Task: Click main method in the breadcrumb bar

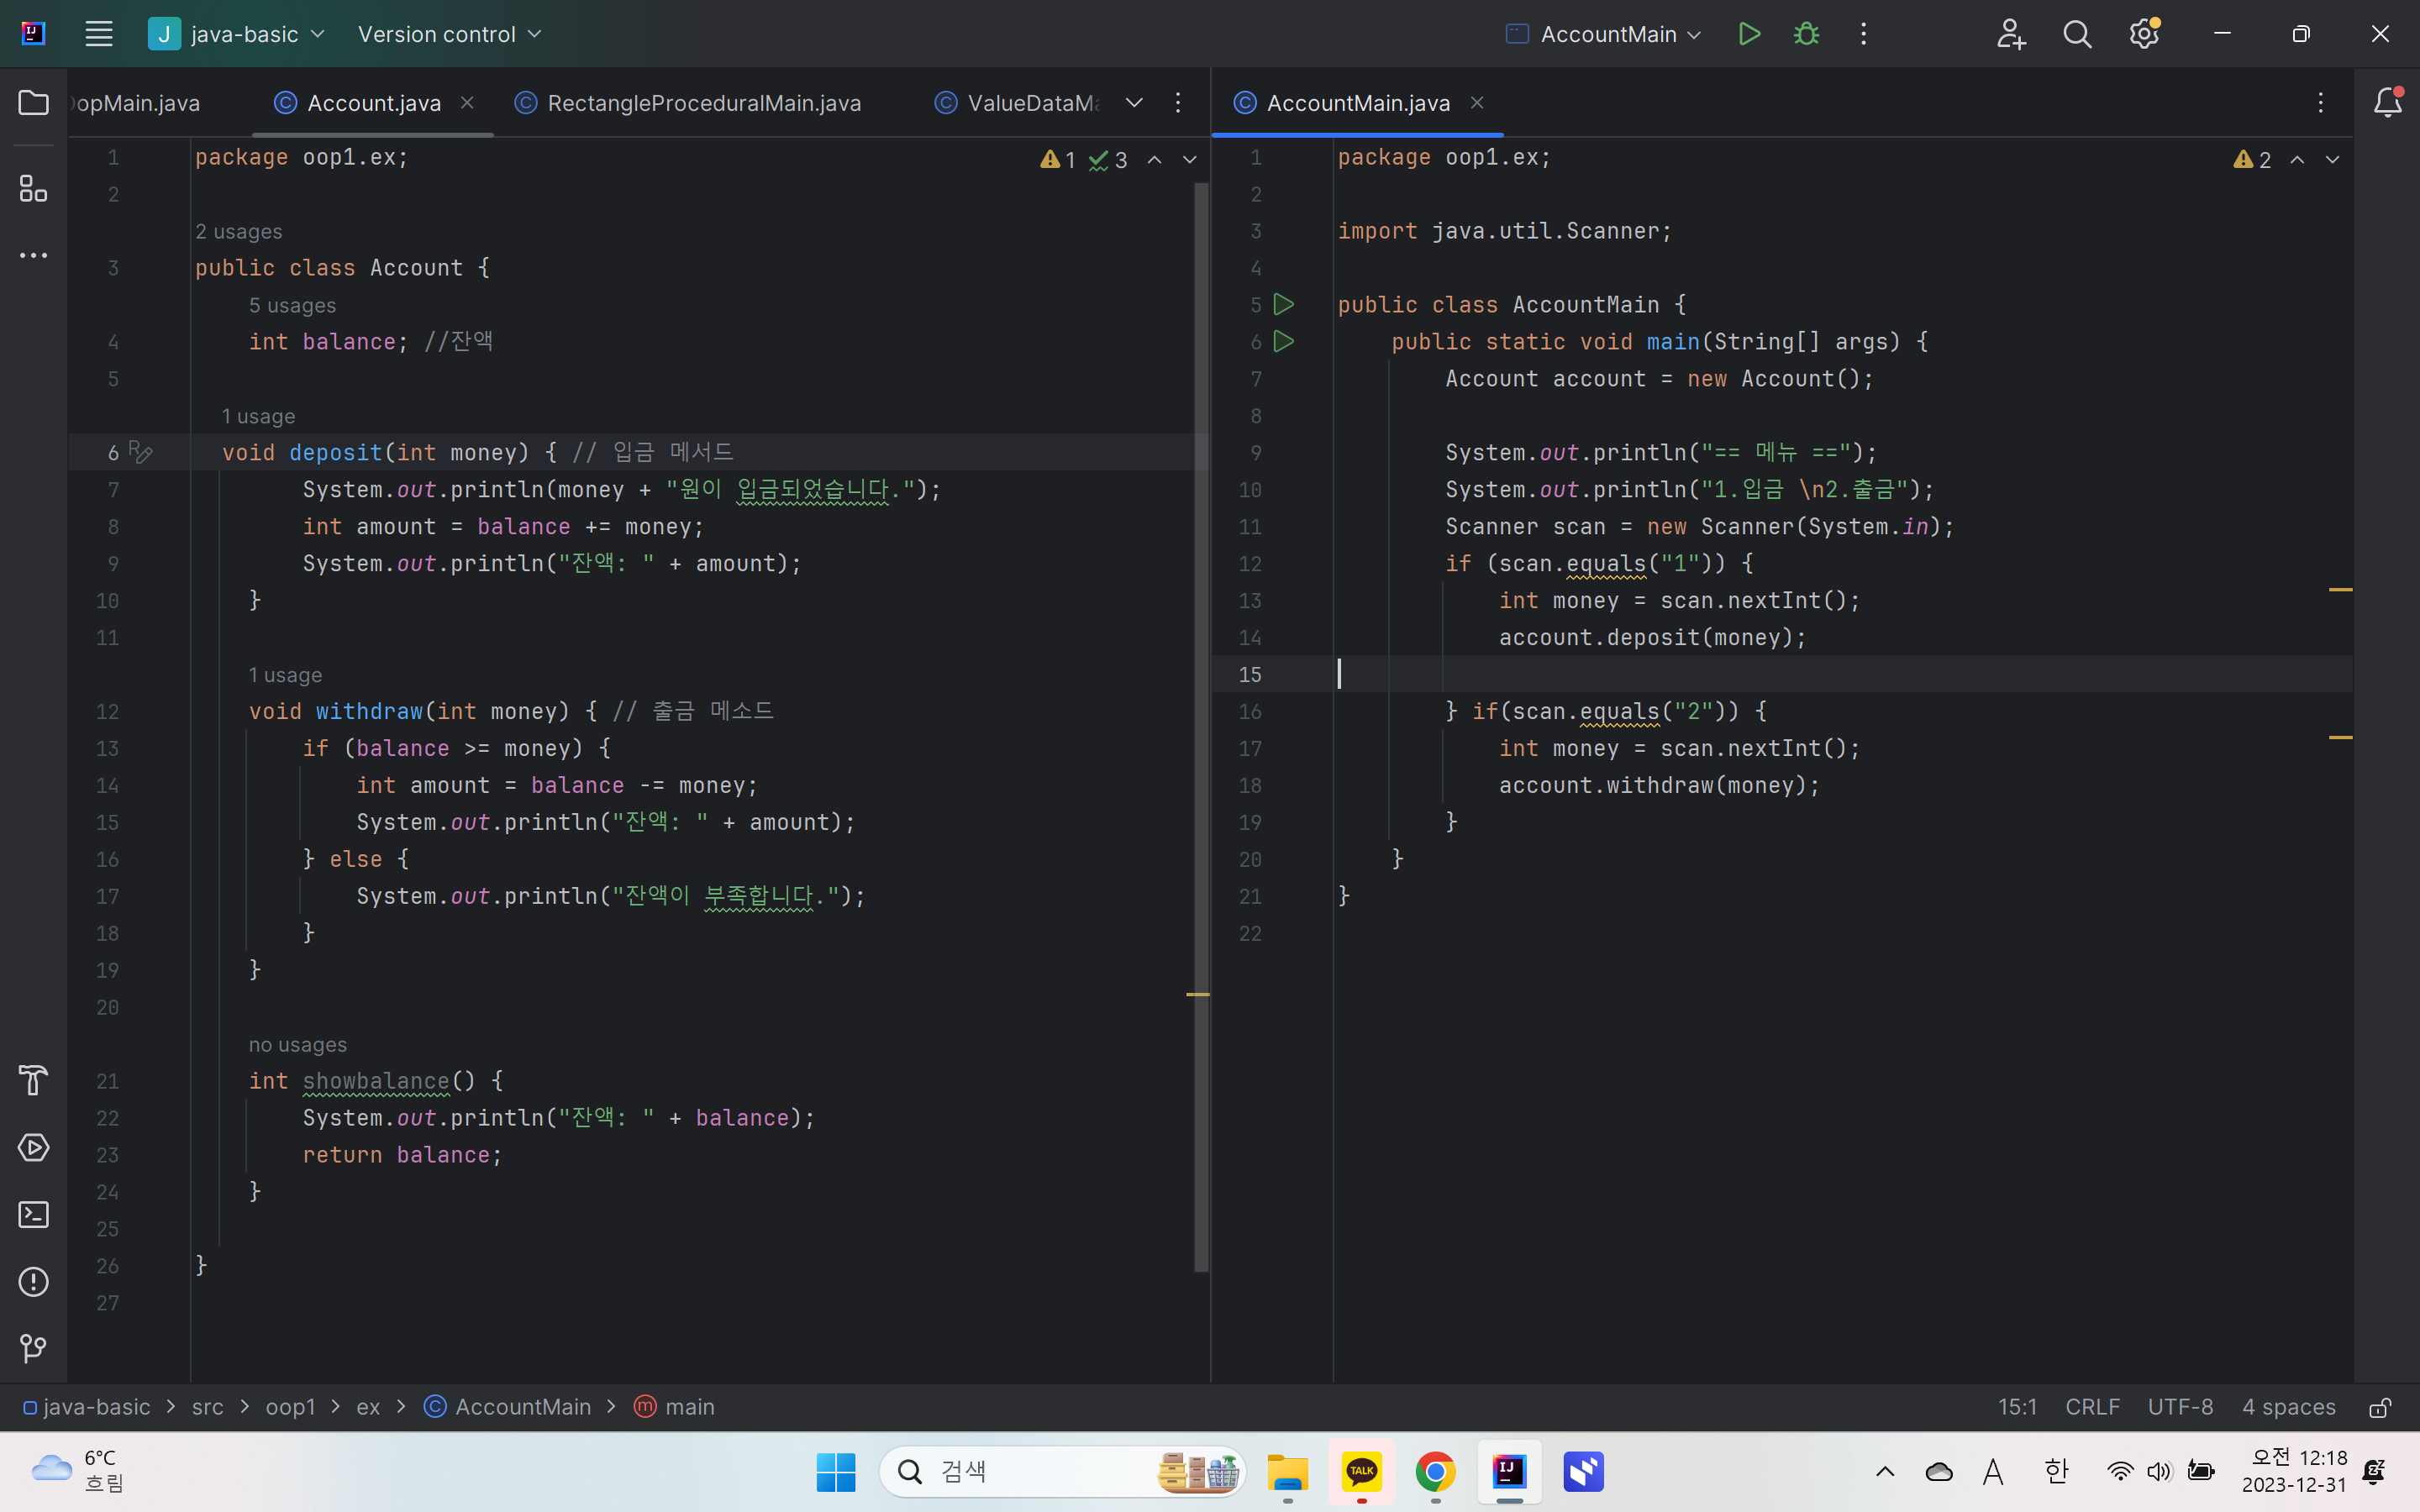Action: click(x=674, y=1407)
